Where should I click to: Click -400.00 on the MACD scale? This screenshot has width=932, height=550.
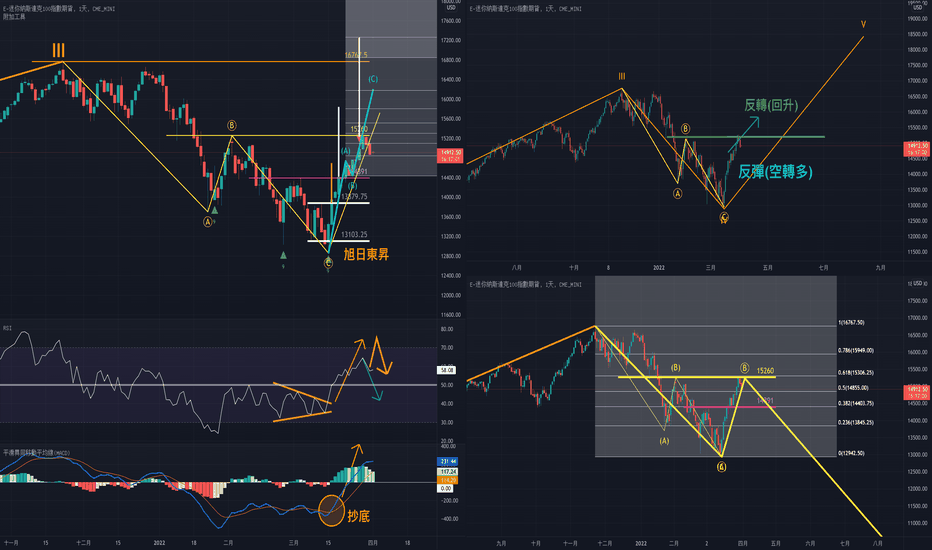449,519
